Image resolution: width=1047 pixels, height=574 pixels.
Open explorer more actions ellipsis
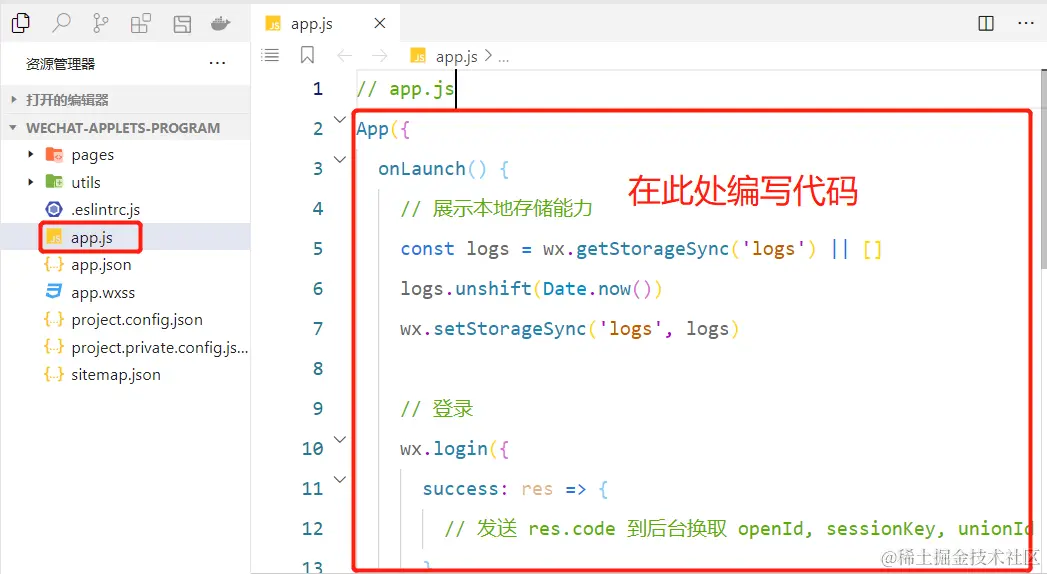coord(217,63)
